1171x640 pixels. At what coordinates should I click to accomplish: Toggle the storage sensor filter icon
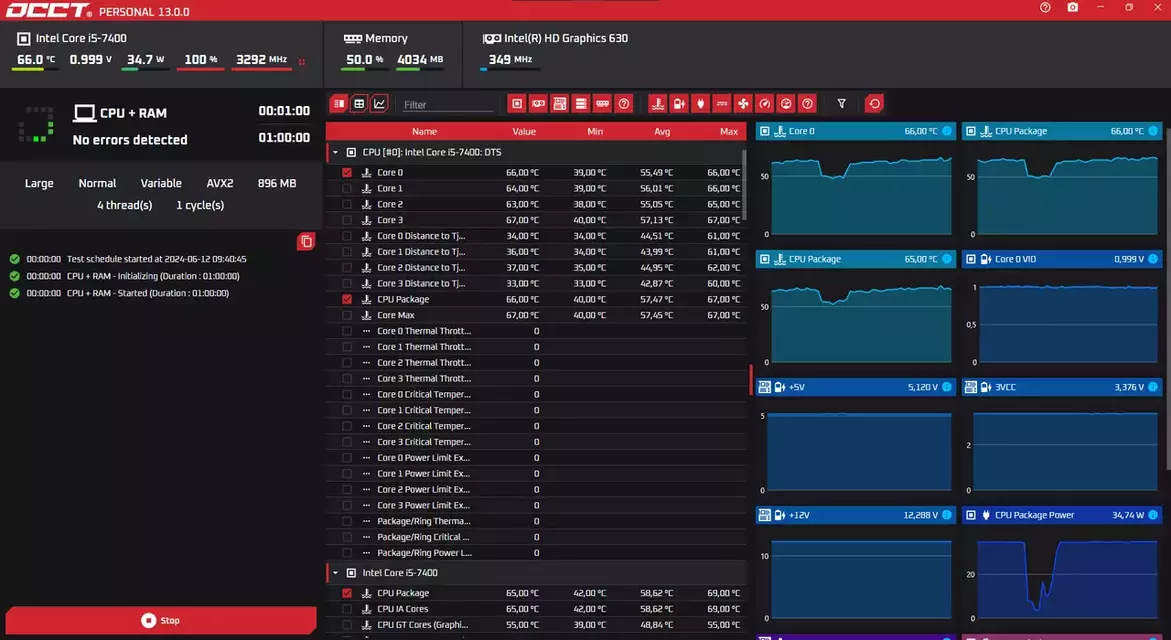pos(581,104)
